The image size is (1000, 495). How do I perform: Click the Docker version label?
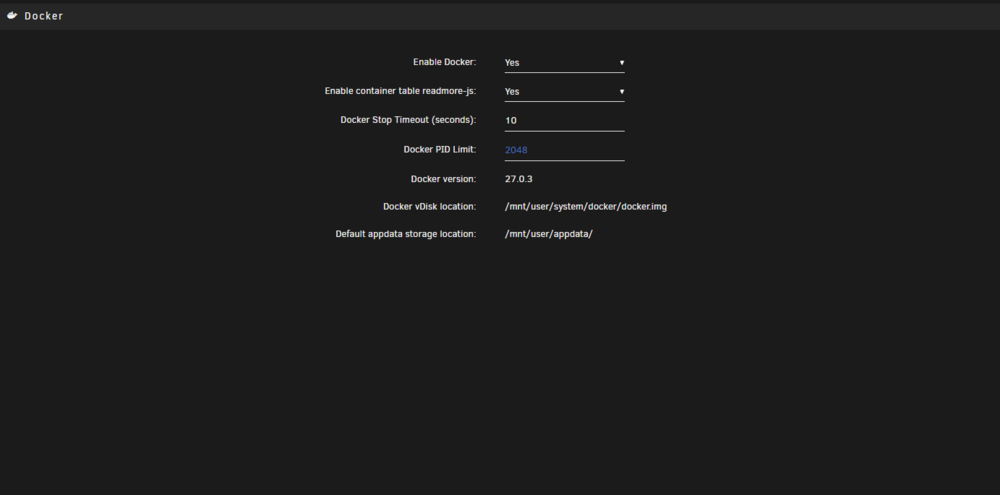point(443,179)
